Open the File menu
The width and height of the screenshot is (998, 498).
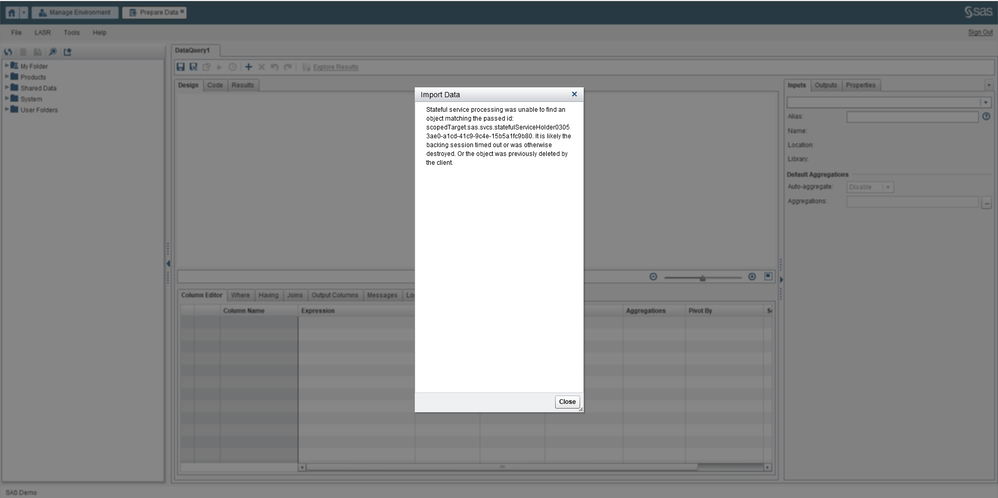pos(17,32)
